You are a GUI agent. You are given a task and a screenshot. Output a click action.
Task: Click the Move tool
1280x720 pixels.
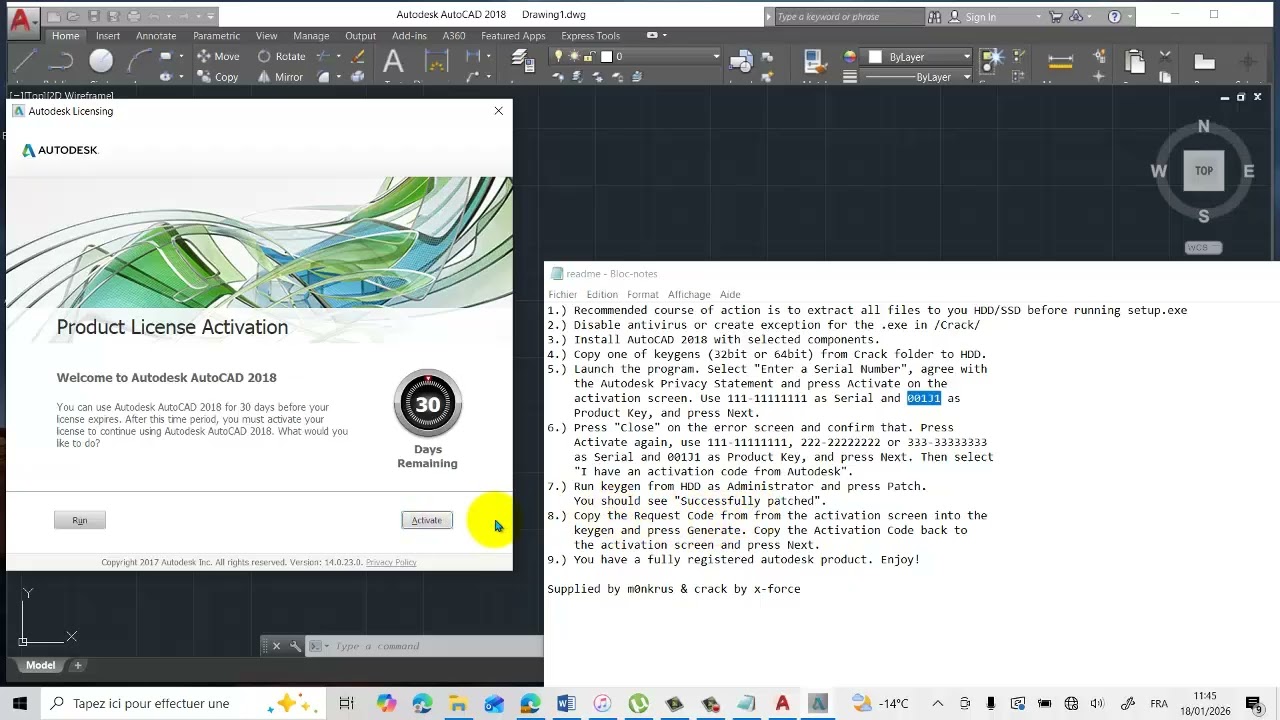coord(218,57)
